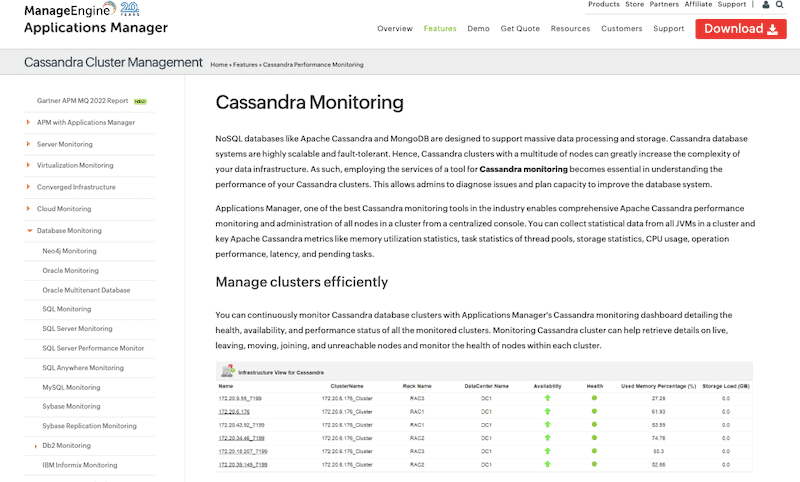800x482 pixels.
Task: Open MySQL Monitoring sidebar link
Action: point(71,387)
